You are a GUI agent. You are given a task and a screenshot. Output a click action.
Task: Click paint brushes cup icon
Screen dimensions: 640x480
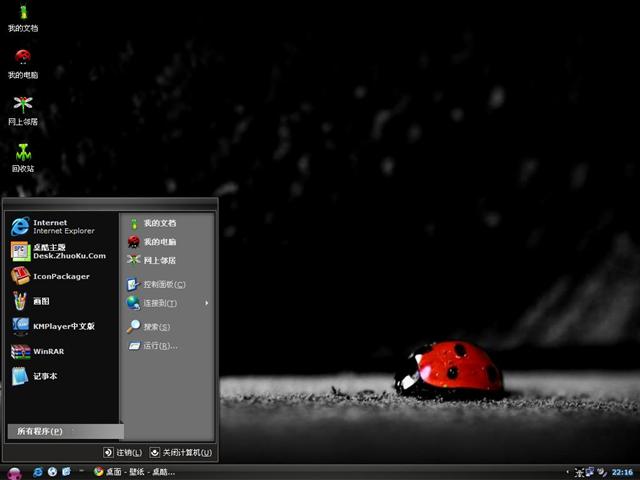click(20, 301)
